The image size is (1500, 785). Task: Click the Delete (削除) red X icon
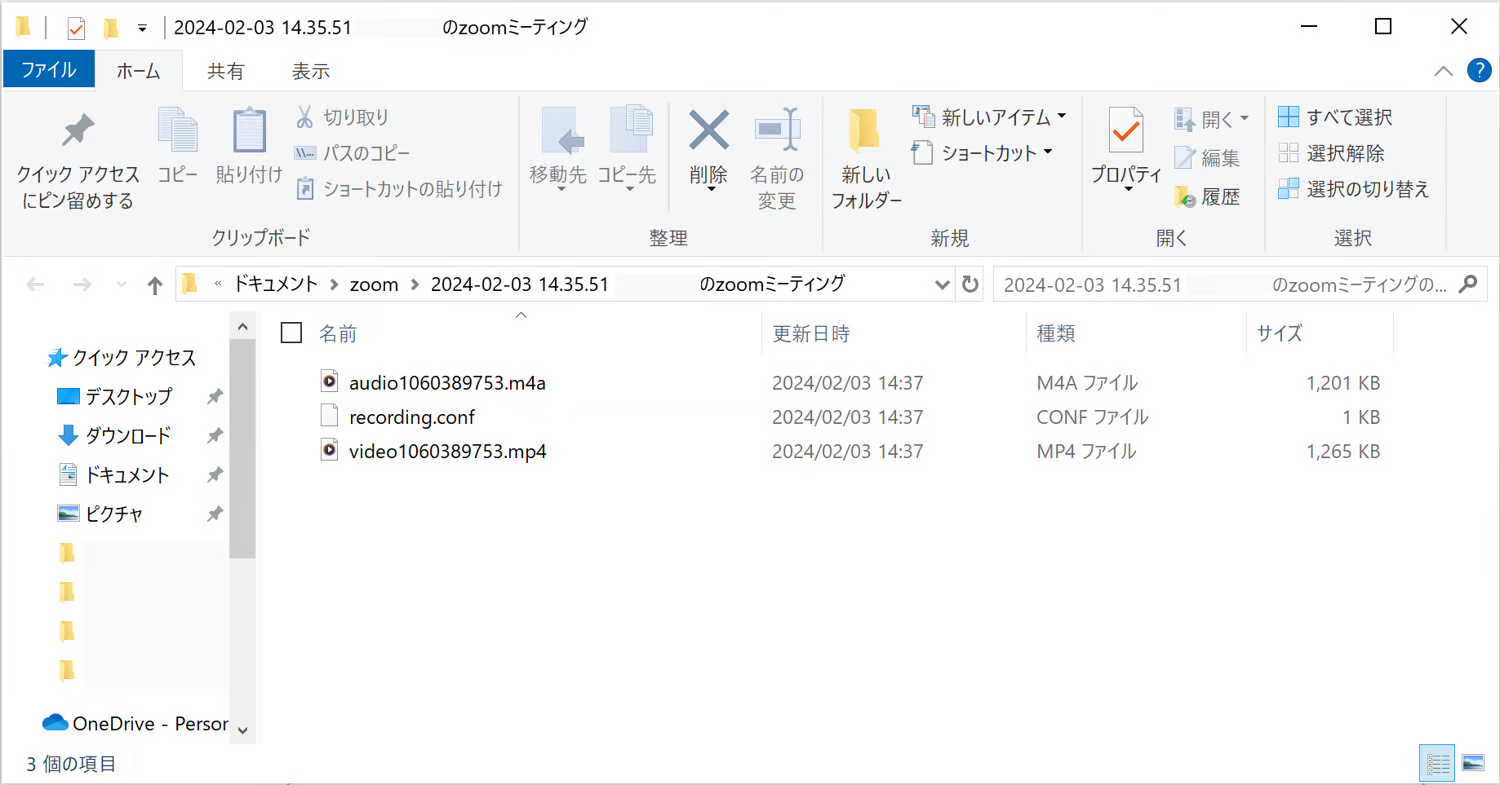[x=708, y=131]
